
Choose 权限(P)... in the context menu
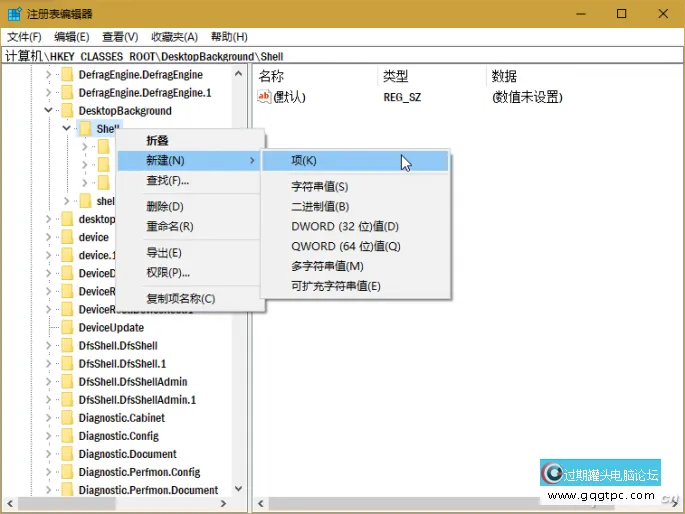(190, 273)
